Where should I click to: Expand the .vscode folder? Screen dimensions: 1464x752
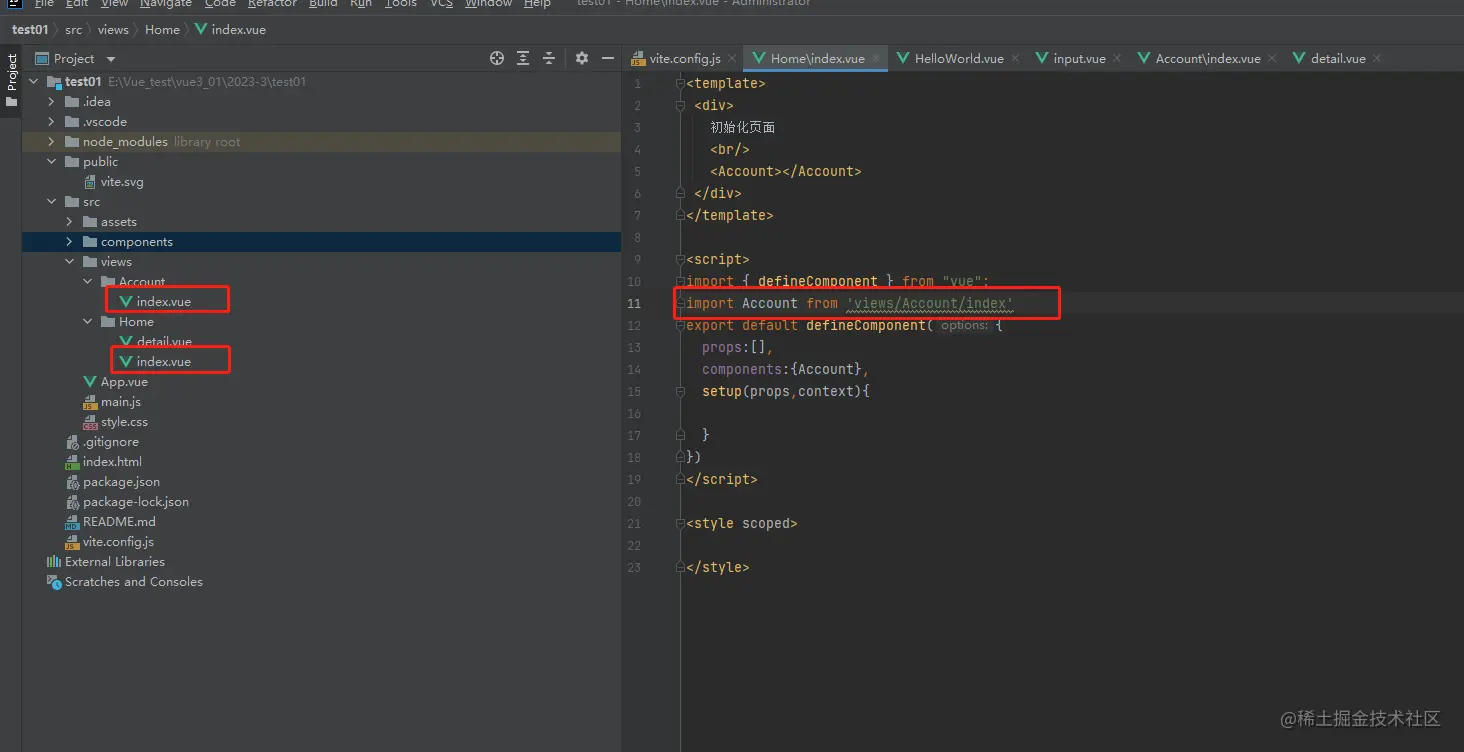52,122
